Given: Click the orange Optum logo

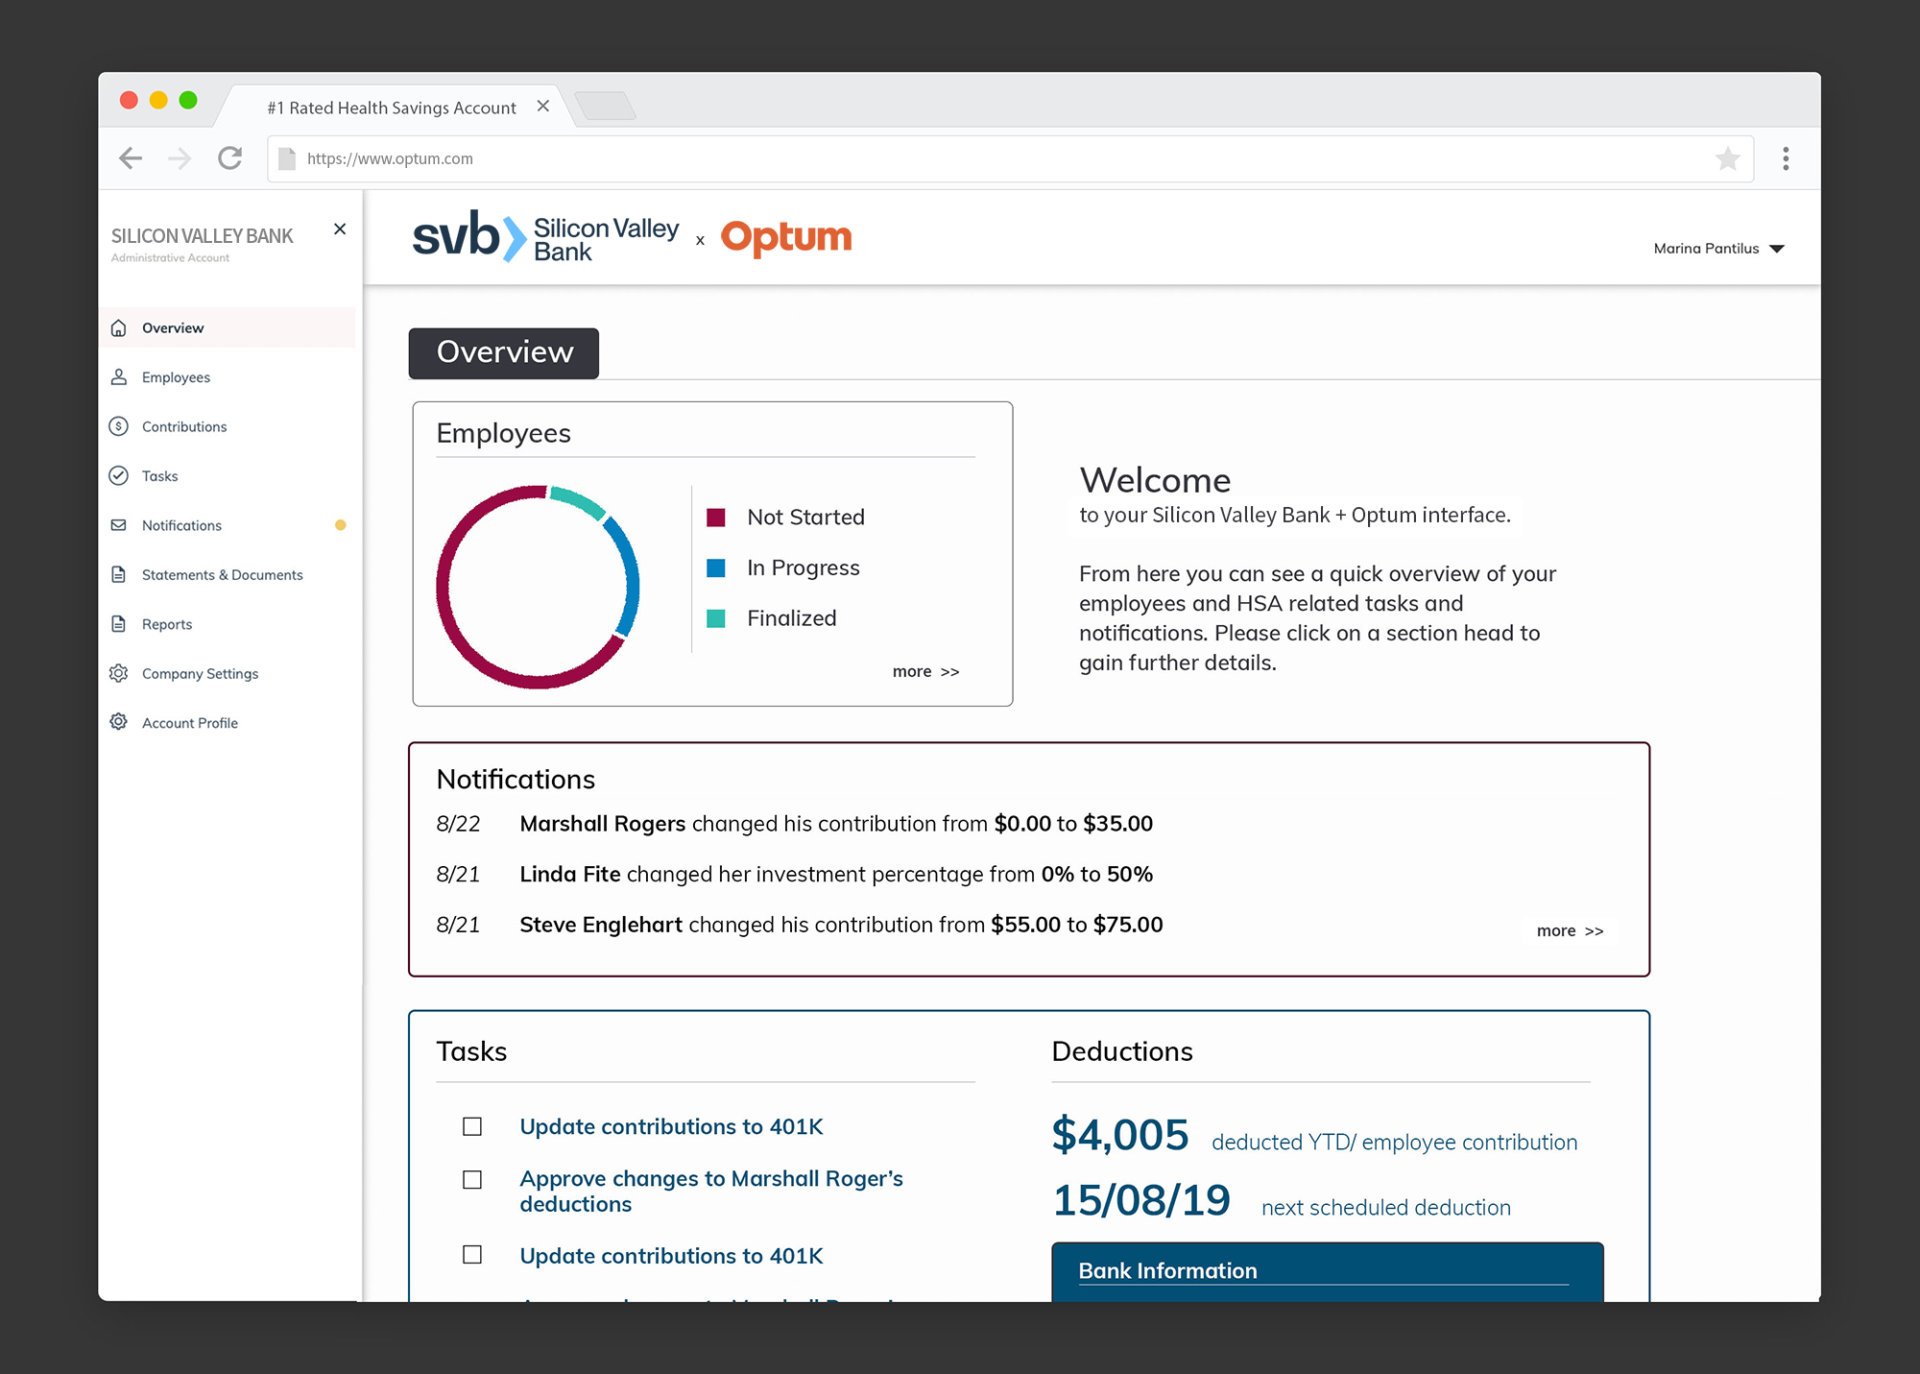Looking at the screenshot, I should coord(786,238).
